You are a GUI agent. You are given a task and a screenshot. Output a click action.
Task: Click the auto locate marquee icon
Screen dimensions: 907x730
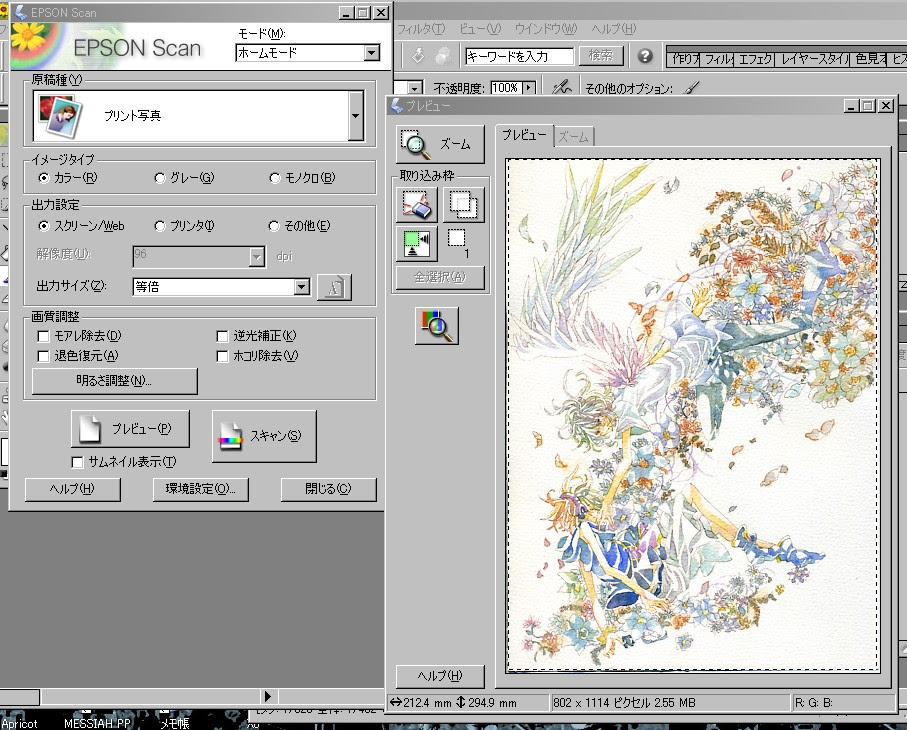click(x=416, y=243)
